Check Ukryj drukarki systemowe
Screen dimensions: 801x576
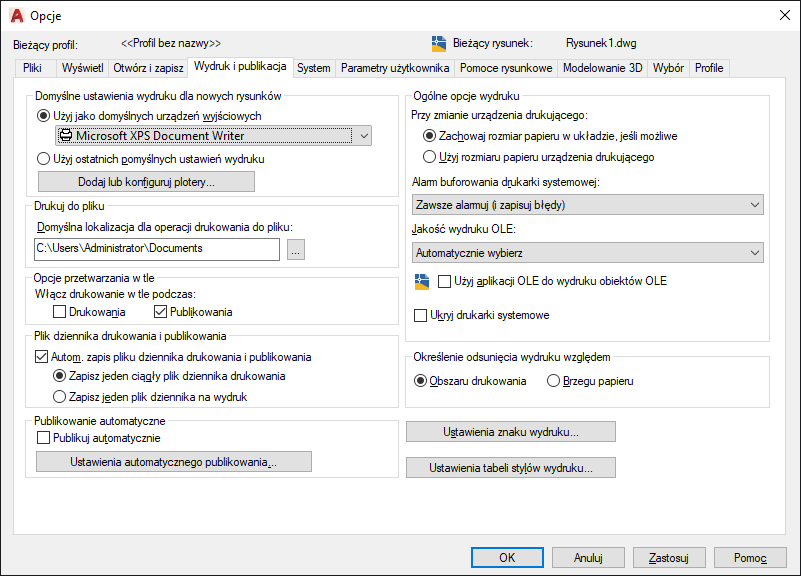pyautogui.click(x=420, y=315)
